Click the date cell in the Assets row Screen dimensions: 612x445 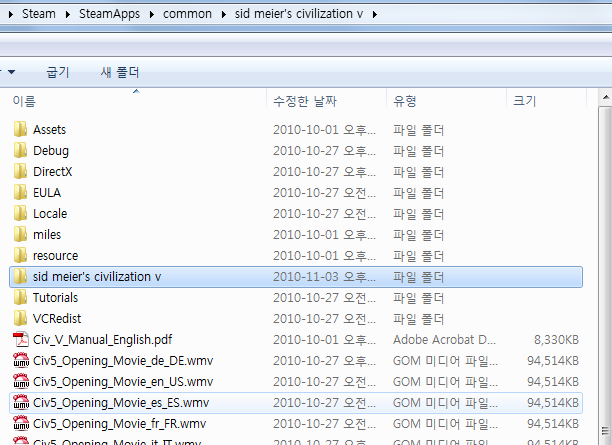[x=324, y=130]
